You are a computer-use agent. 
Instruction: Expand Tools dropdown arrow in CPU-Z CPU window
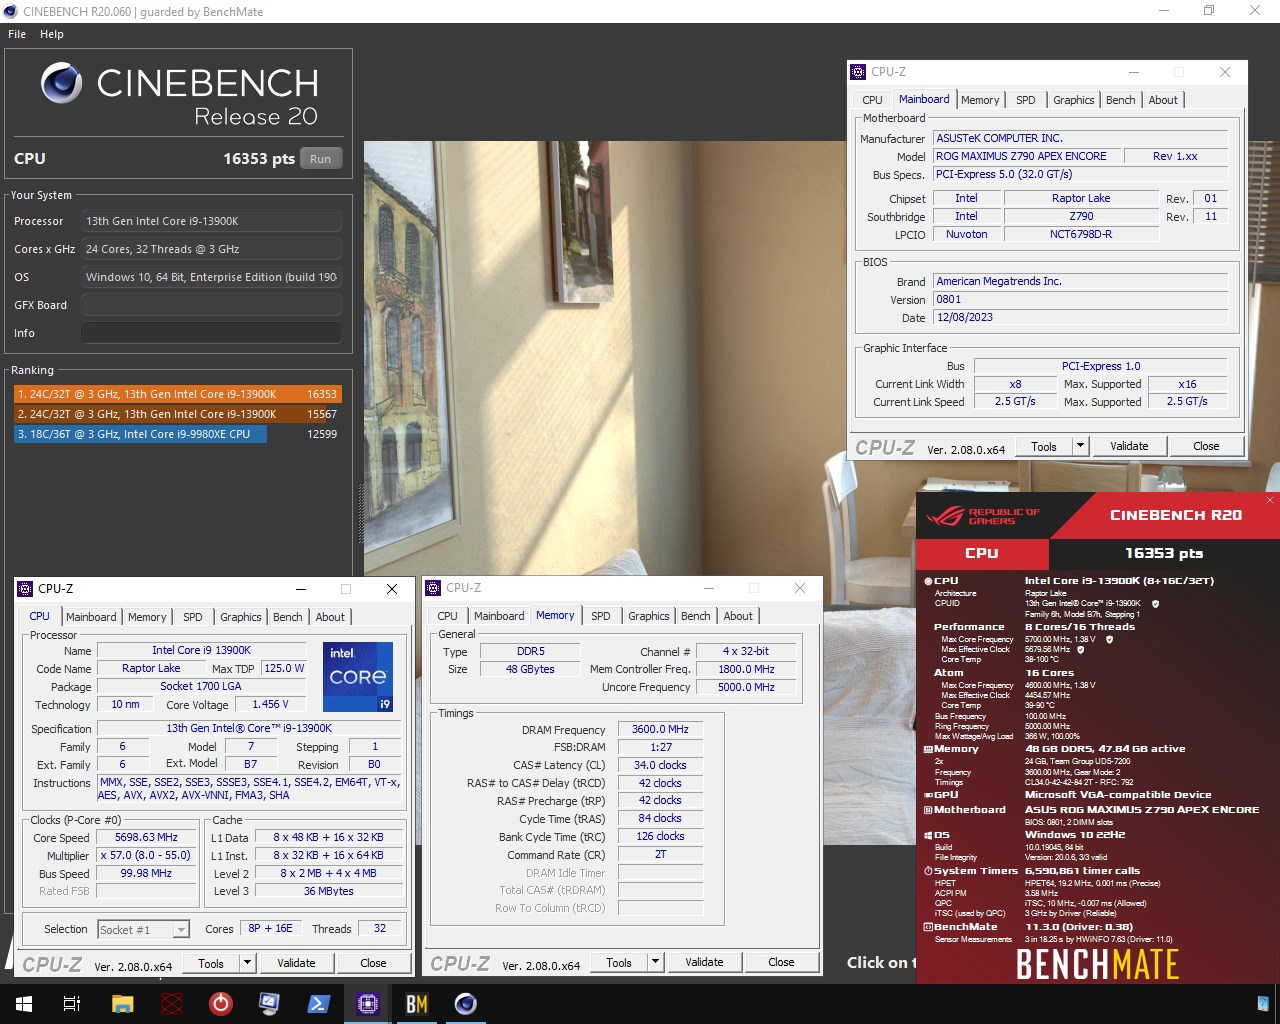(247, 963)
